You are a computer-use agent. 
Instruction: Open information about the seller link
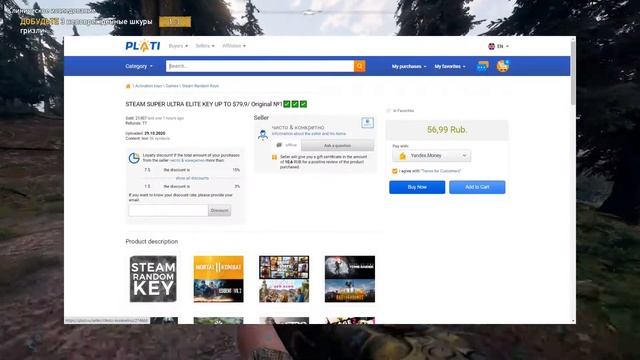(309, 133)
